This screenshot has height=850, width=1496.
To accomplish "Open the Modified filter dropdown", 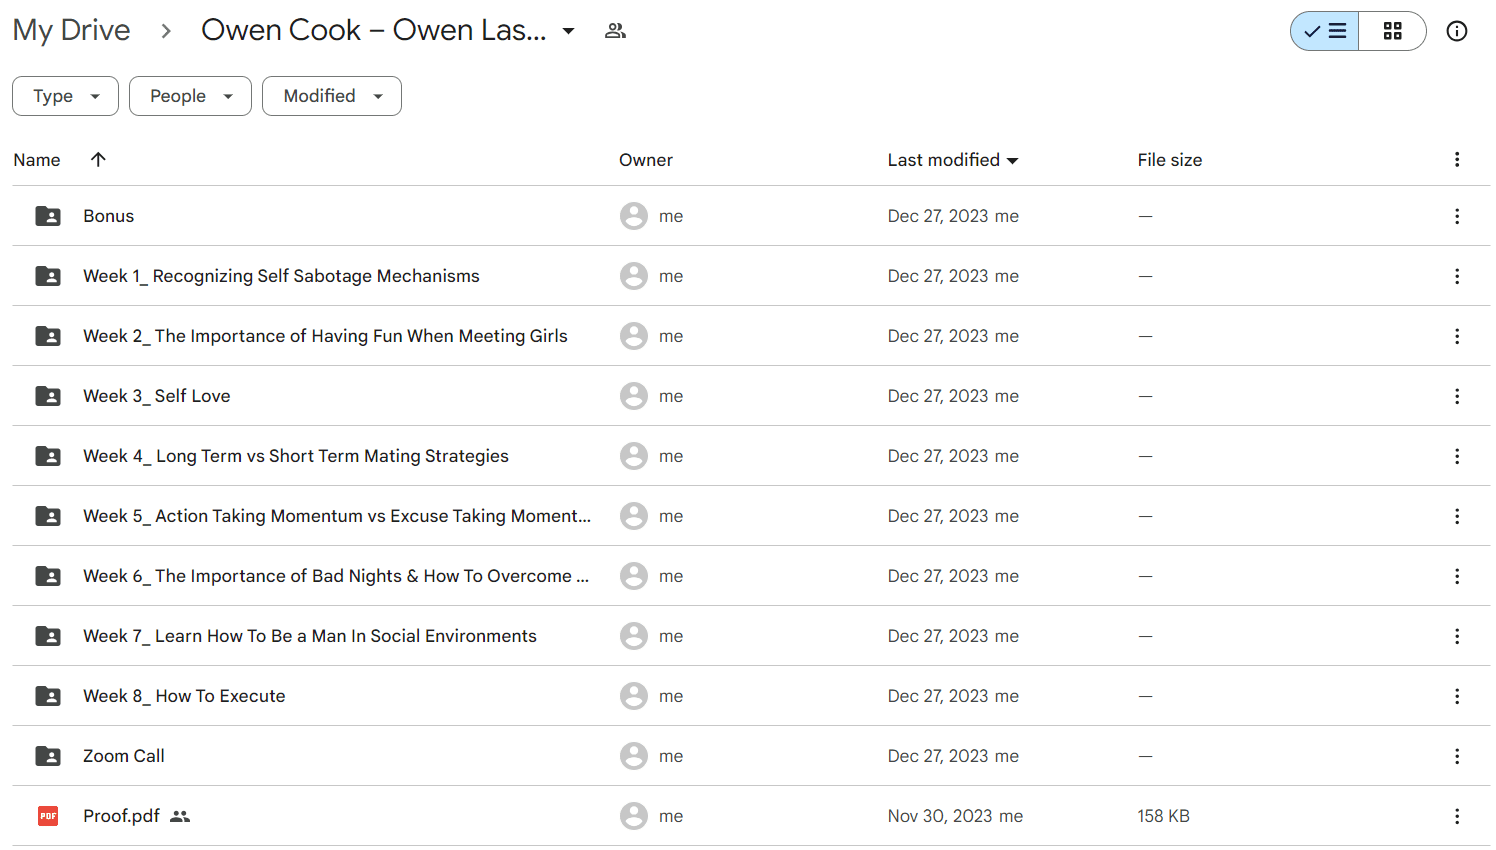I will pyautogui.click(x=332, y=96).
